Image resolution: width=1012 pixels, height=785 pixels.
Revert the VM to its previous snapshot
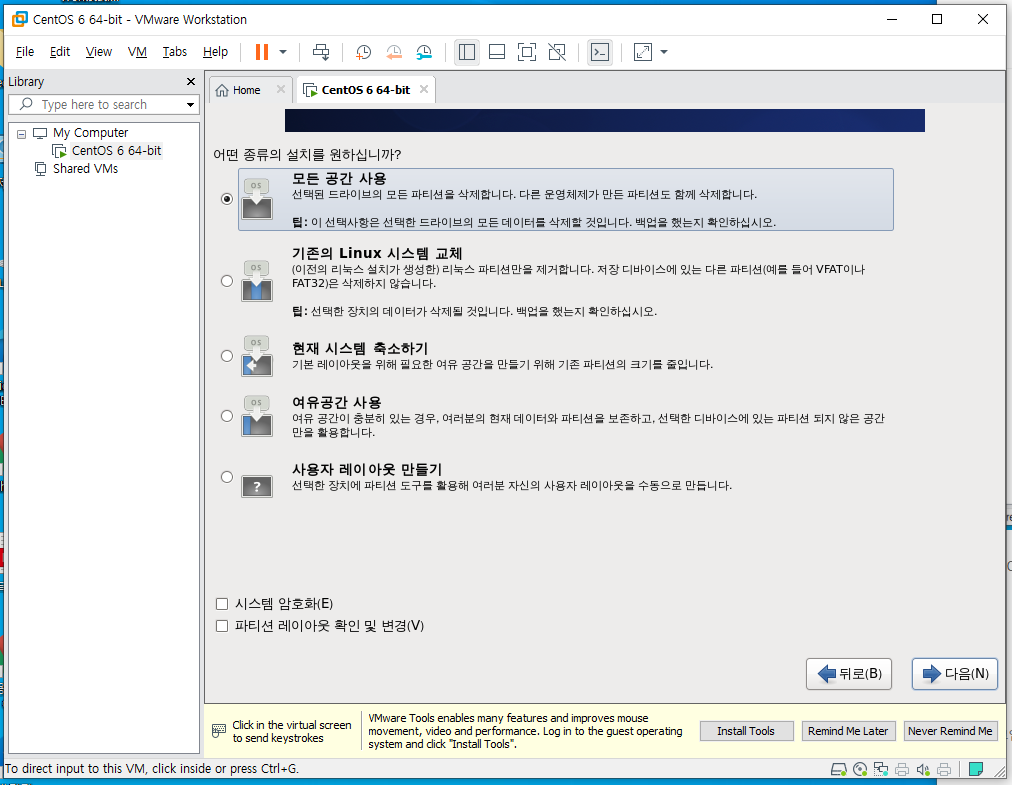click(x=394, y=52)
